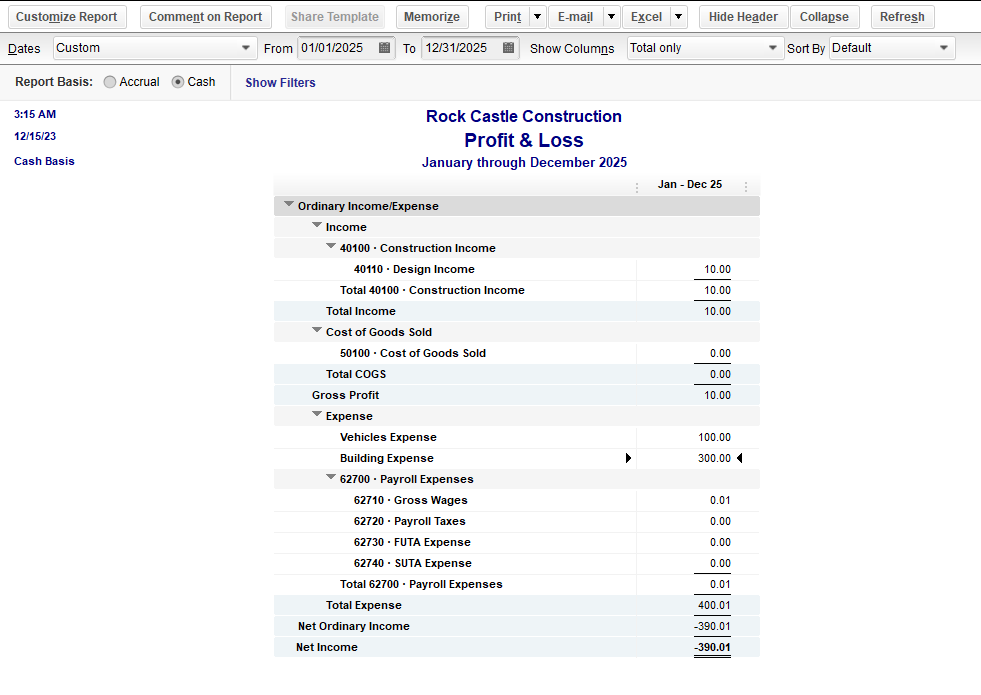Click Comment on Report button

click(x=205, y=17)
